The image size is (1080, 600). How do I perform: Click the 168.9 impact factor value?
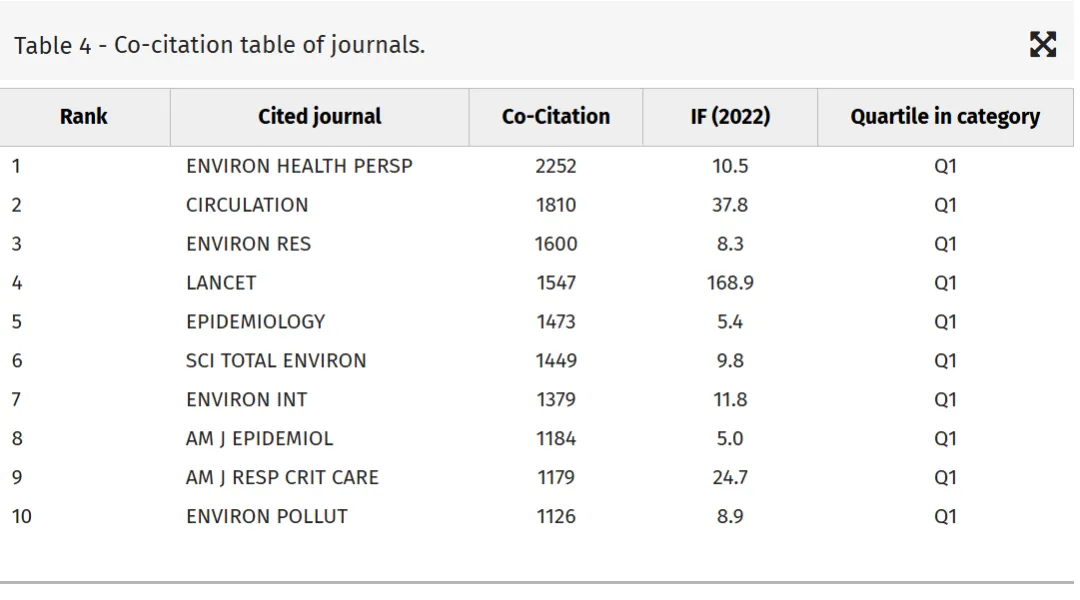click(730, 283)
